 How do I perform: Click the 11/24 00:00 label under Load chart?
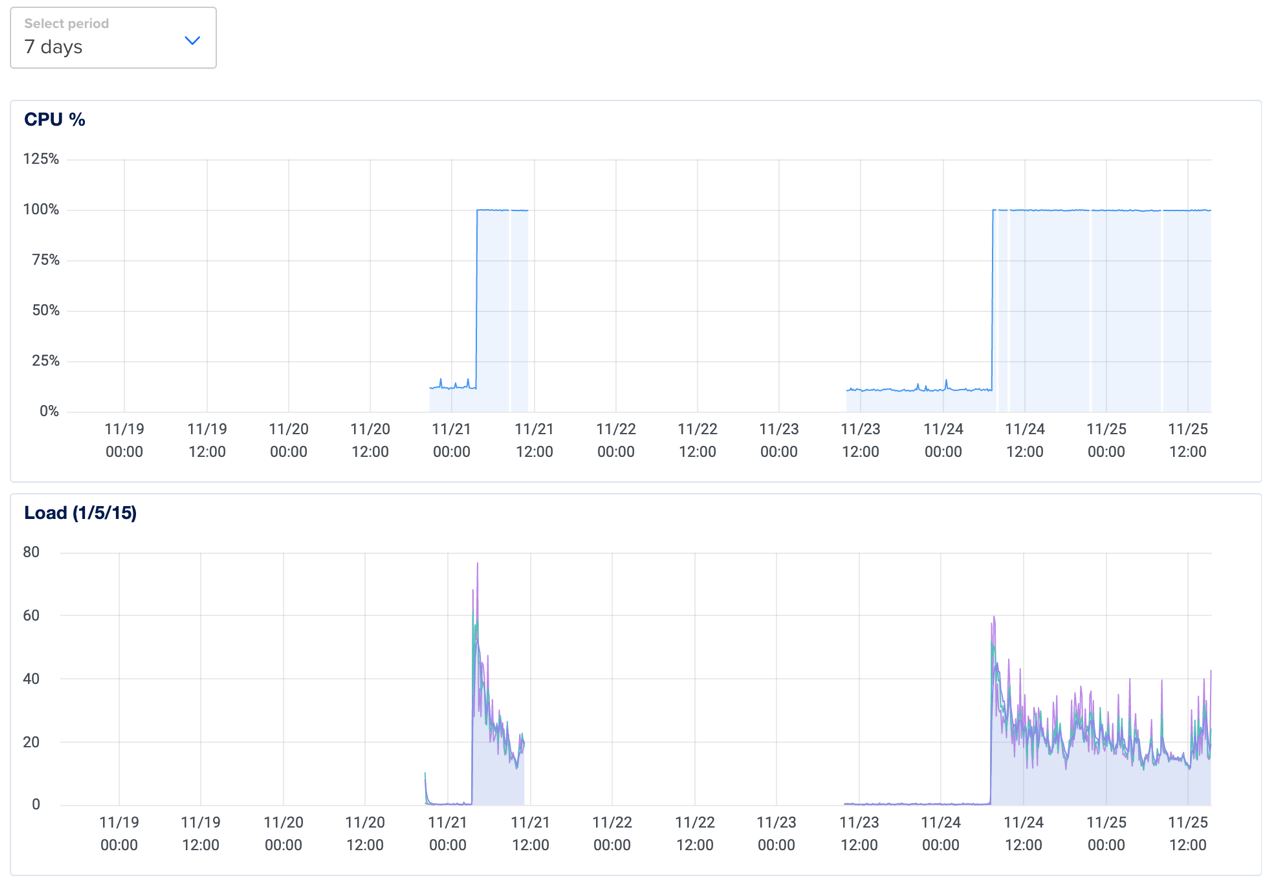pos(940,833)
